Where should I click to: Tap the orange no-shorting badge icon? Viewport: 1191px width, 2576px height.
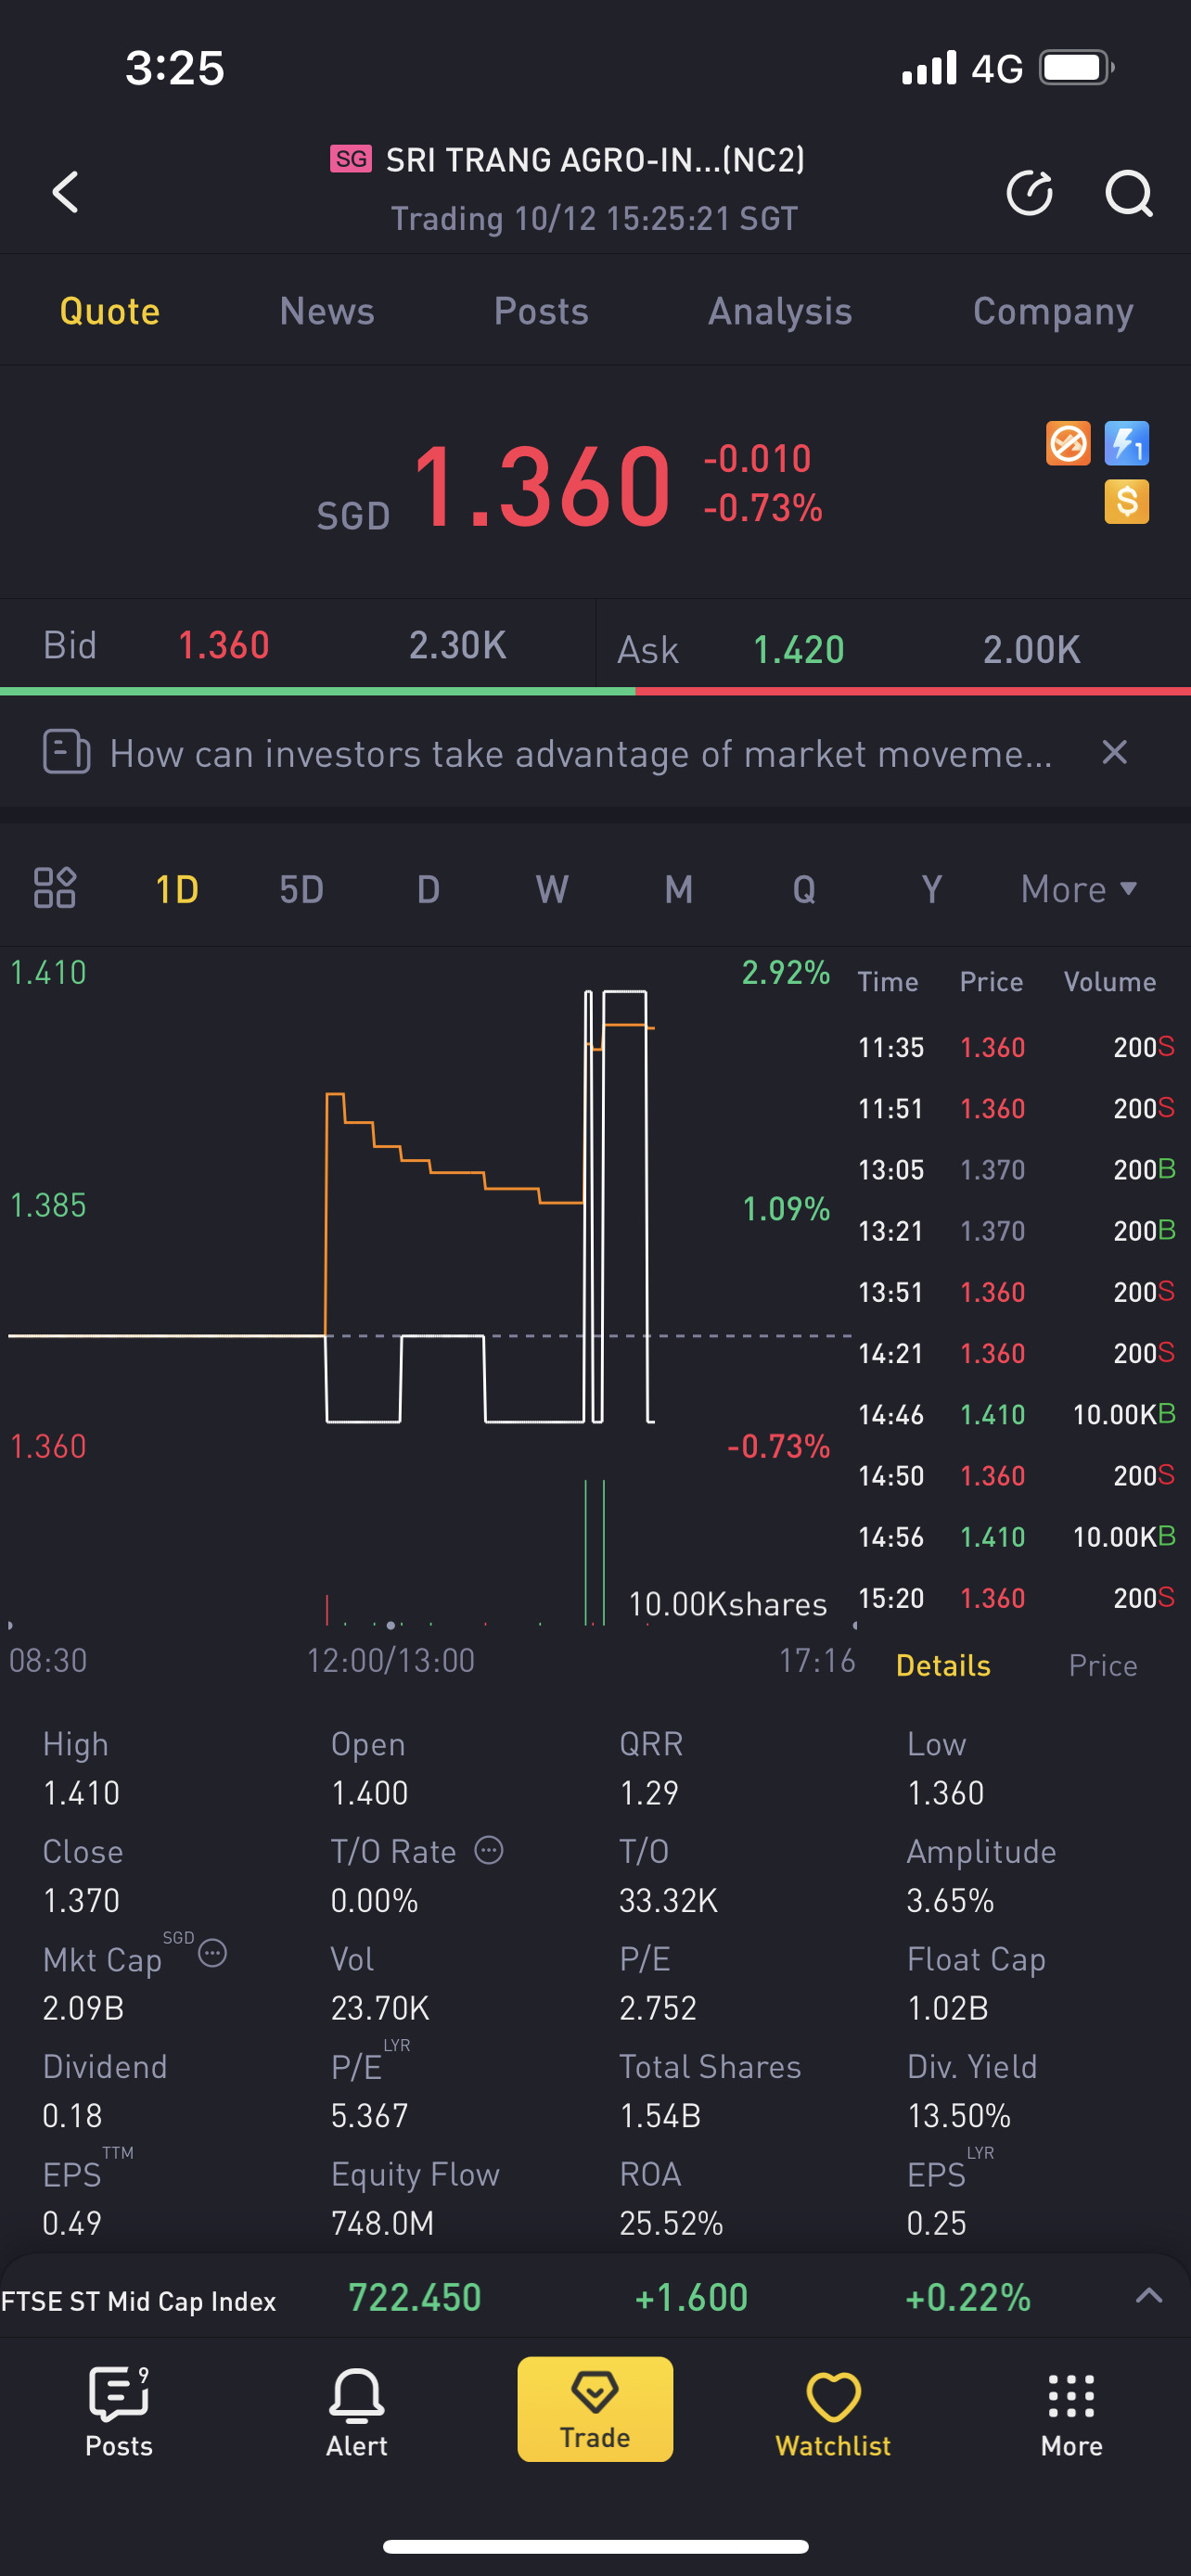click(1067, 443)
